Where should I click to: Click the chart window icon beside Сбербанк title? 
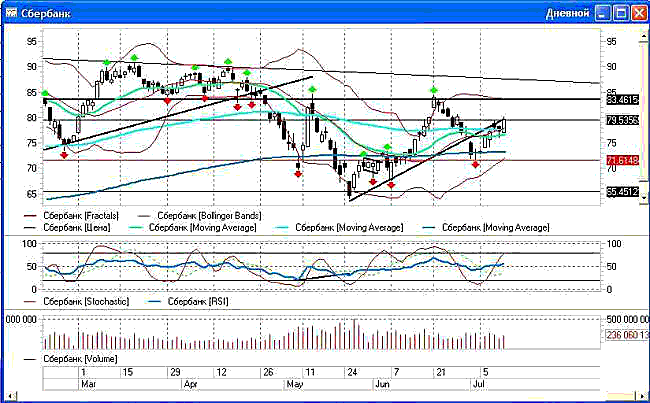click(11, 13)
